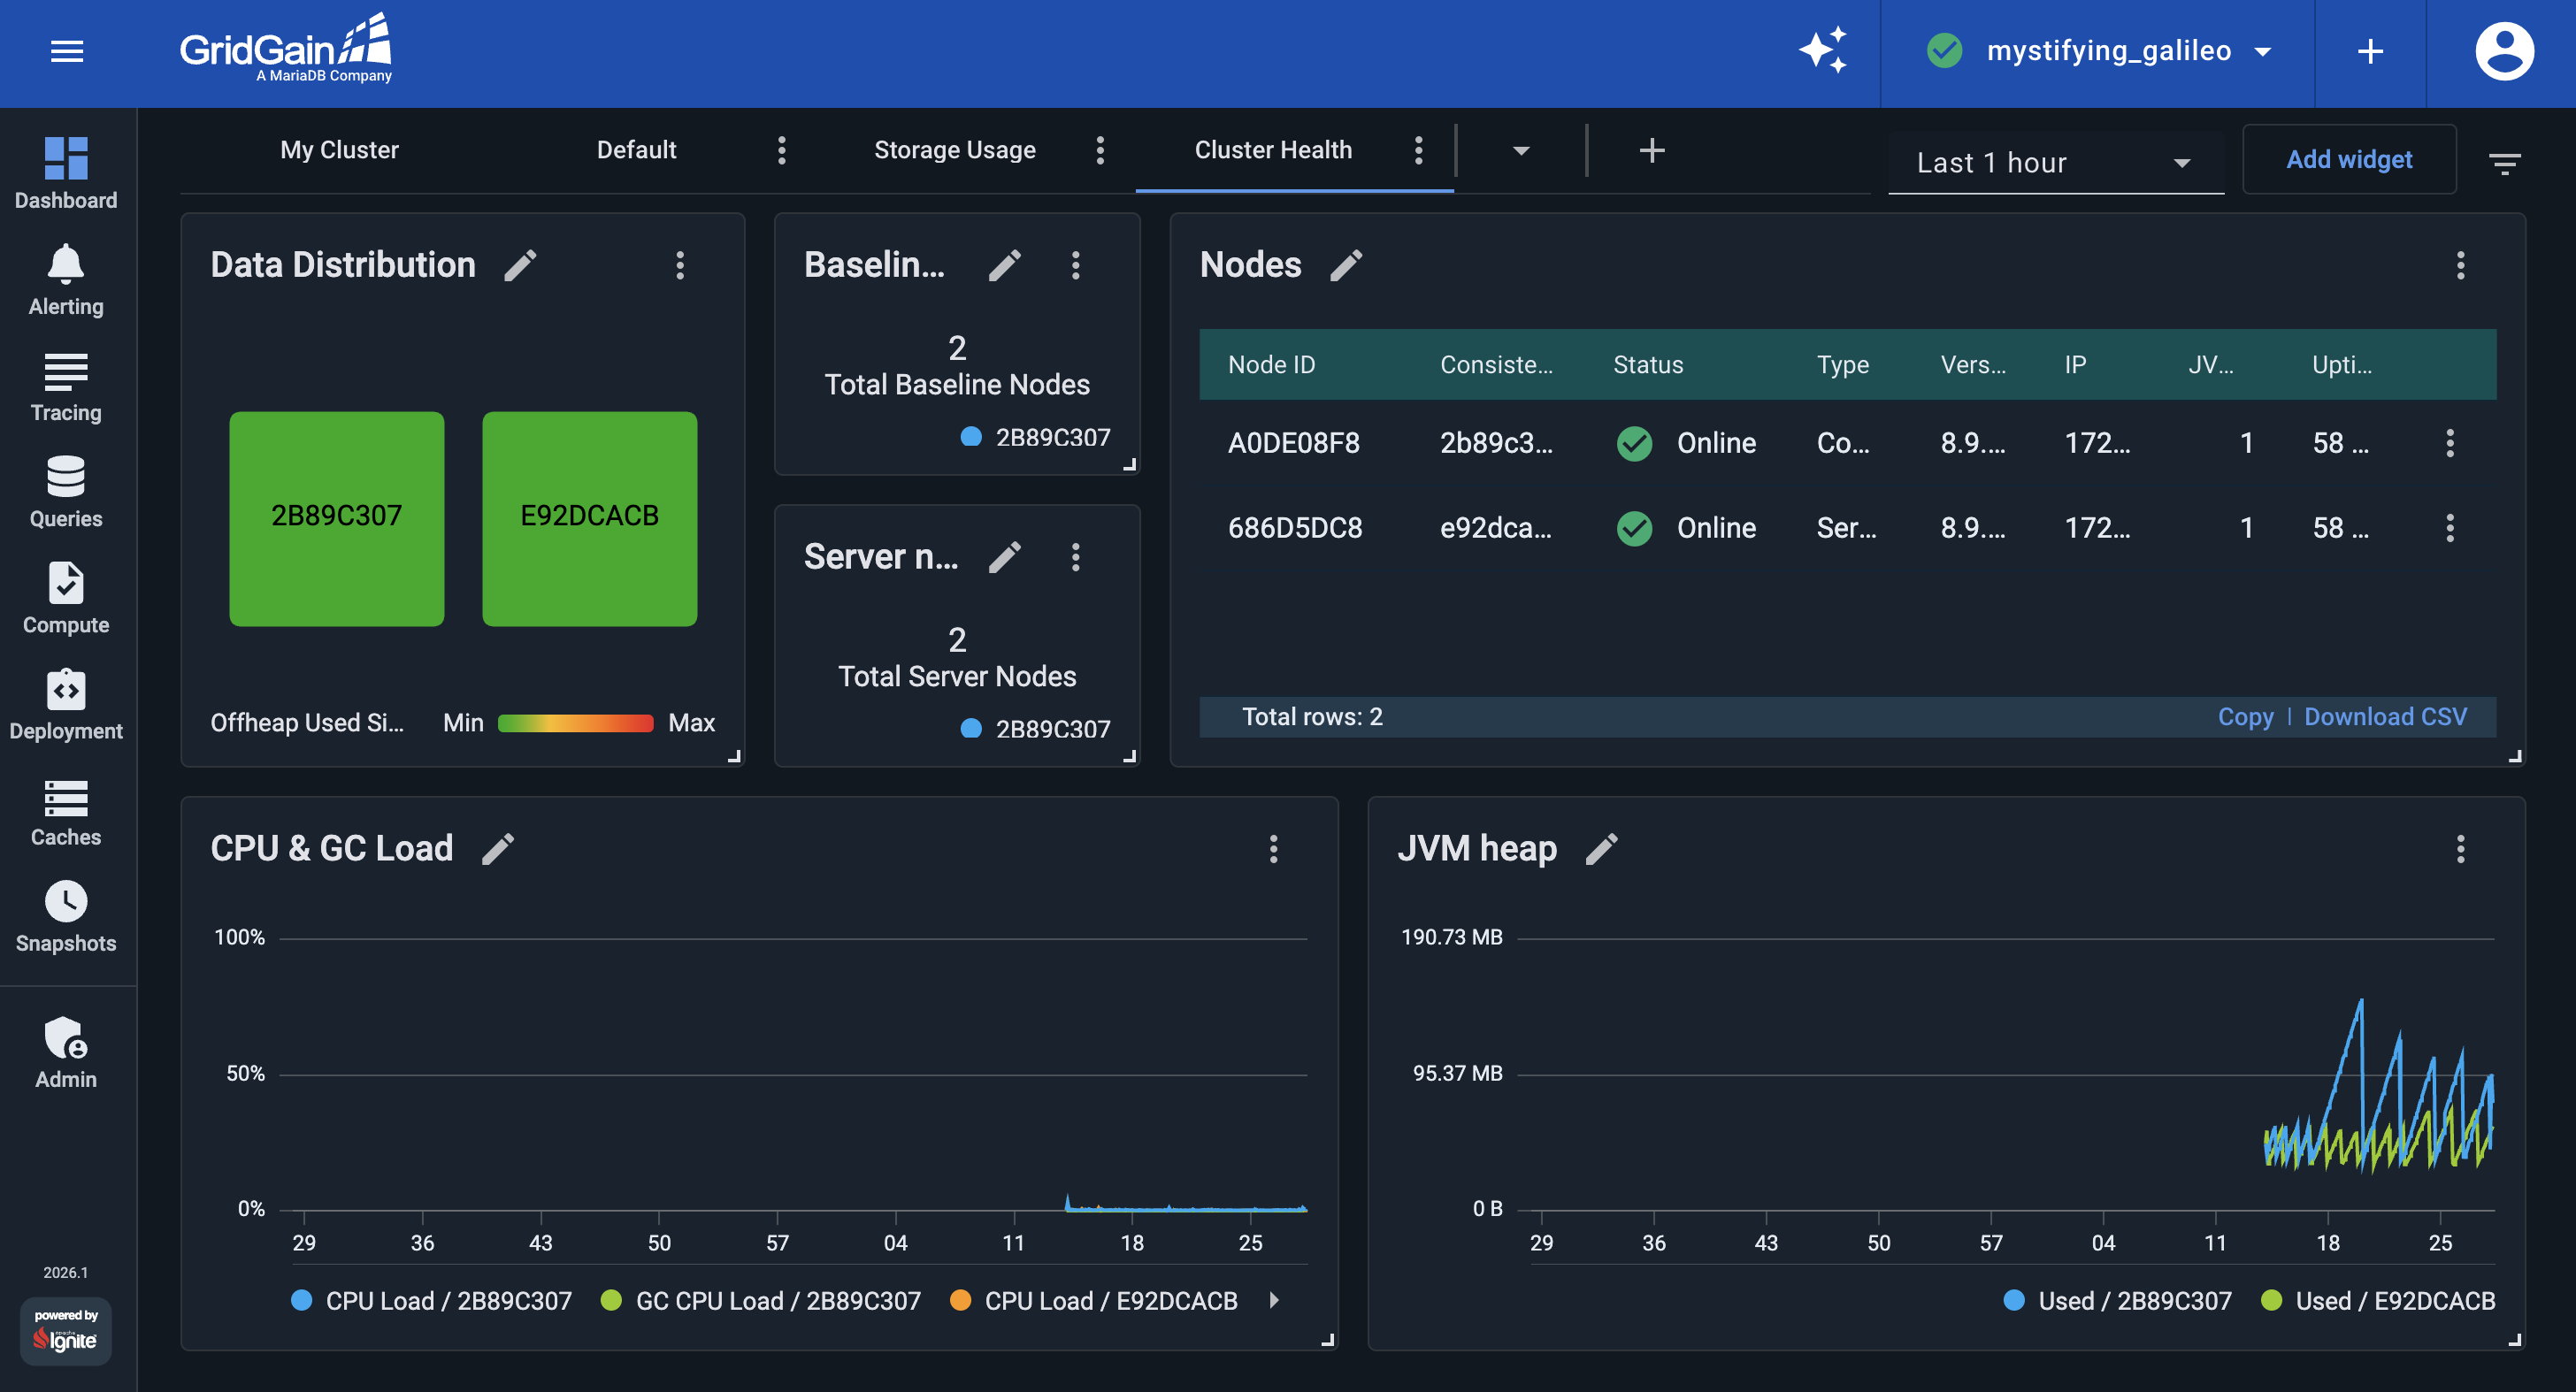Sort Nodes table by Node ID column
This screenshot has height=1392, width=2576.
pyautogui.click(x=1271, y=364)
